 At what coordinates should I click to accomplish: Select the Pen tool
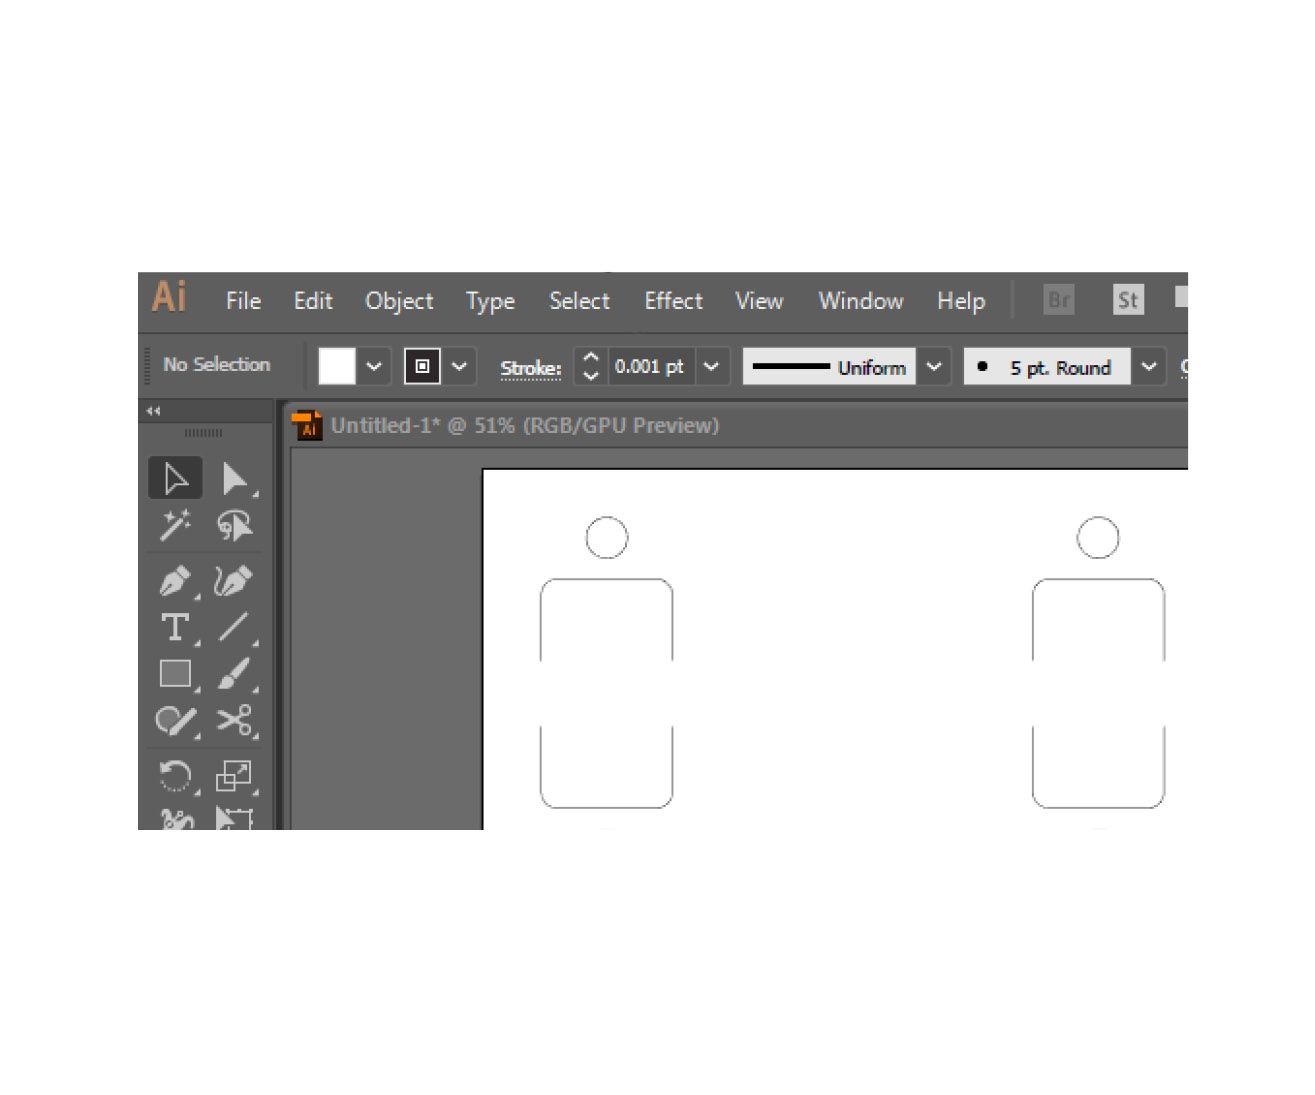[176, 581]
